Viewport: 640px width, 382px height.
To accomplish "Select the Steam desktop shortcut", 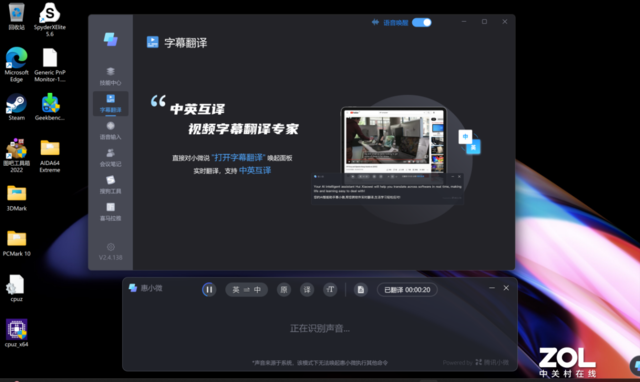I will [16, 107].
